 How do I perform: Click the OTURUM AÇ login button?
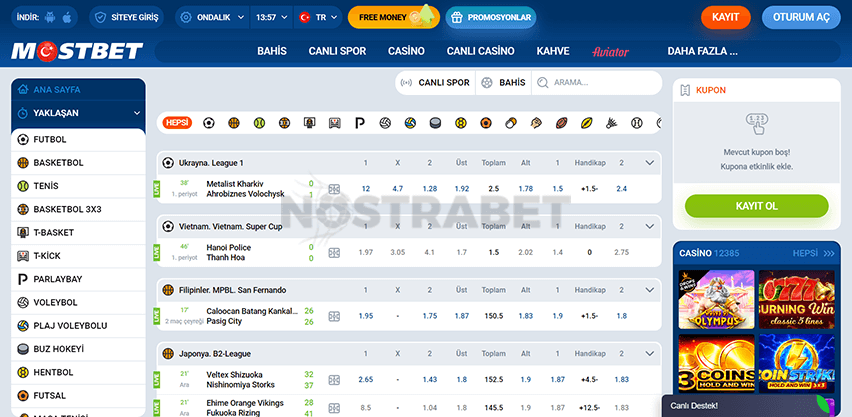[x=801, y=17]
